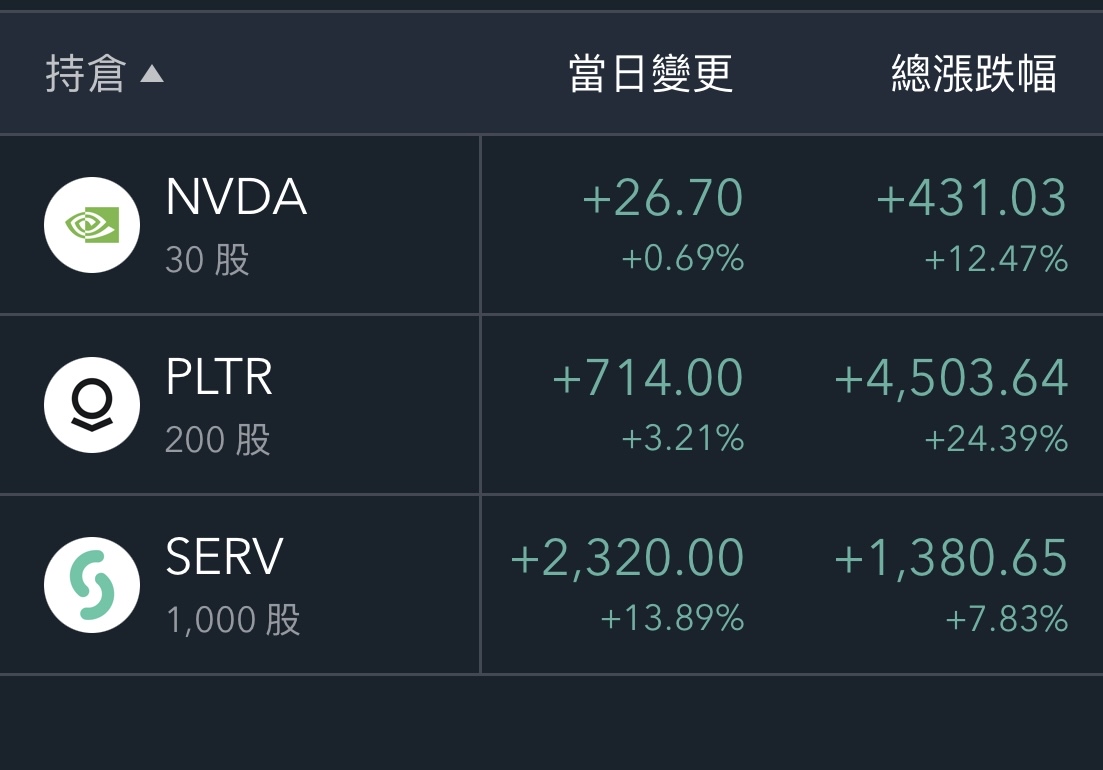Image resolution: width=1103 pixels, height=770 pixels.
Task: Tap SERV total percentage +7.83%
Action: click(1007, 620)
